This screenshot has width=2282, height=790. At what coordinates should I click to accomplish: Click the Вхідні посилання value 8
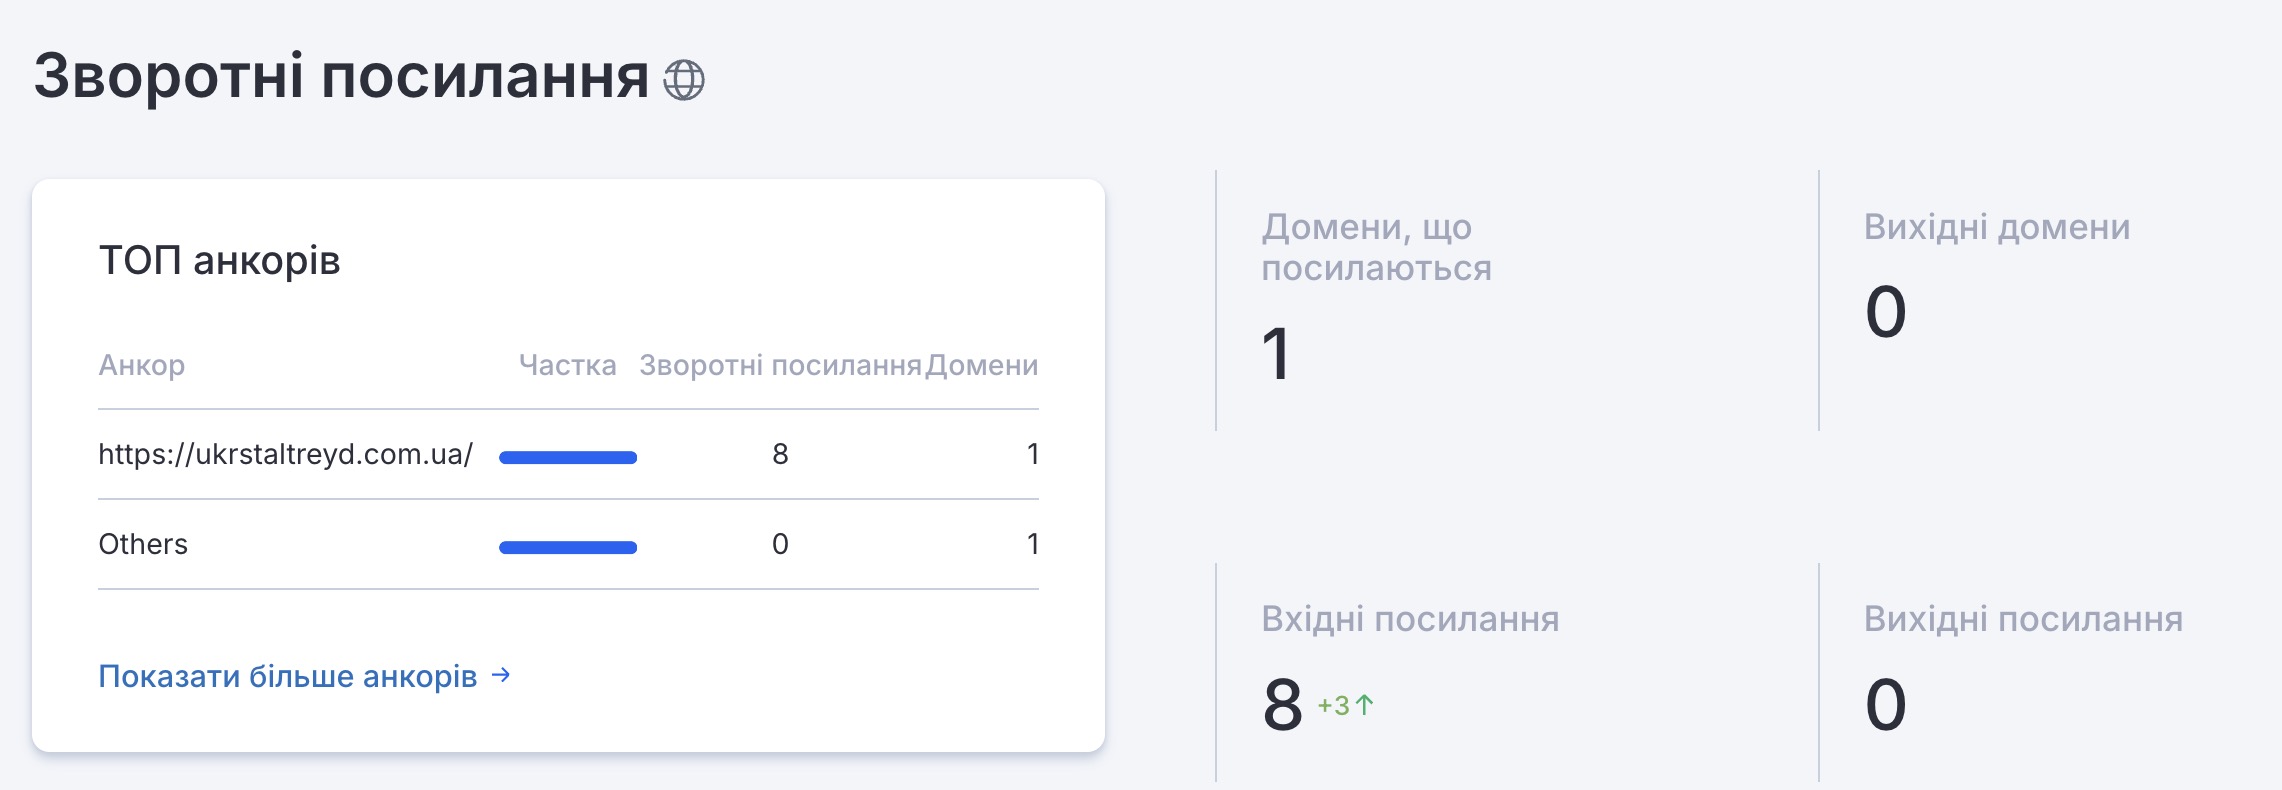[1282, 704]
